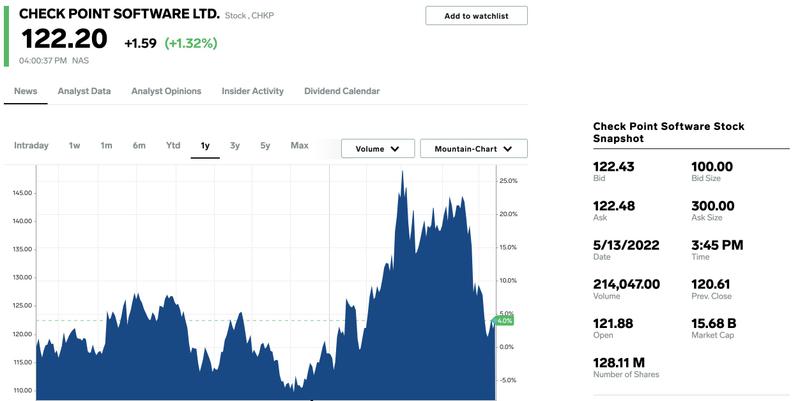The image size is (800, 401).
Task: Select Max chart range
Action: [299, 145]
